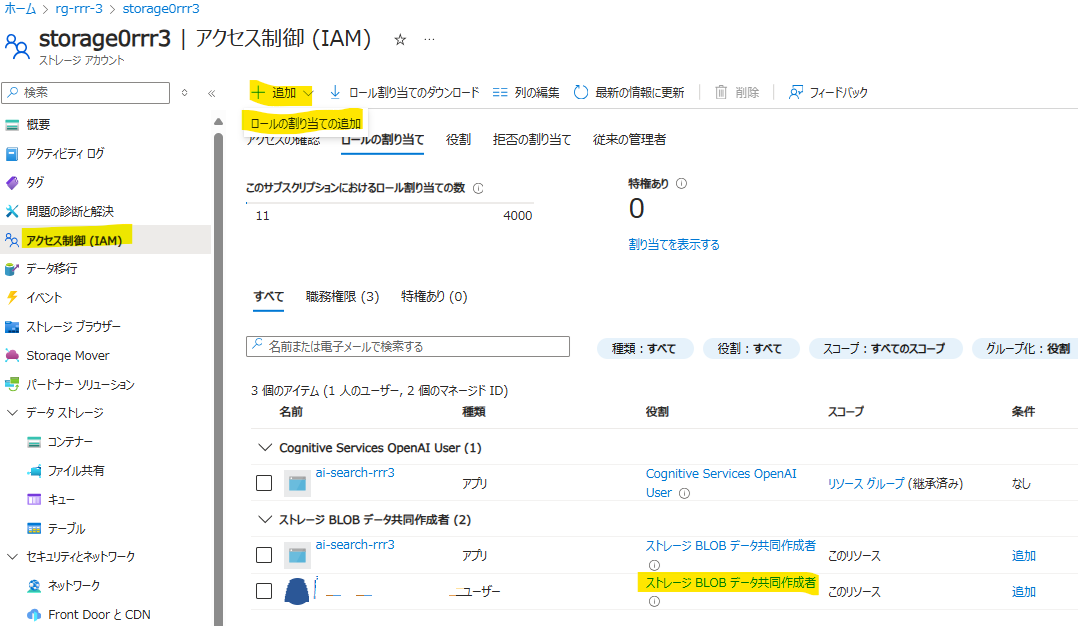Collapse the データ ストレージ section
This screenshot has width=1078, height=626.
[x=12, y=412]
